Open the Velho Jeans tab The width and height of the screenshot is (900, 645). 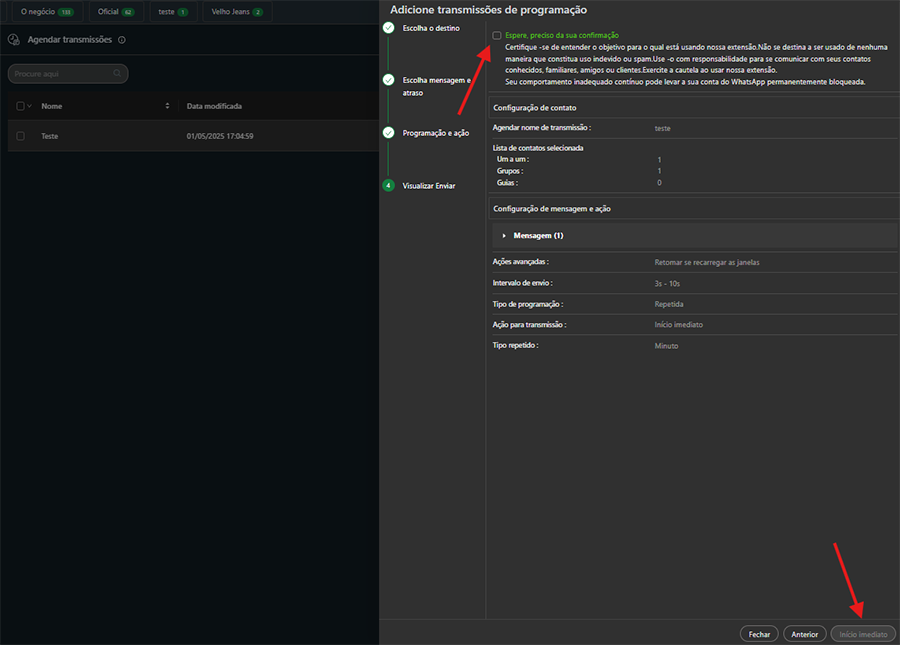coord(237,12)
